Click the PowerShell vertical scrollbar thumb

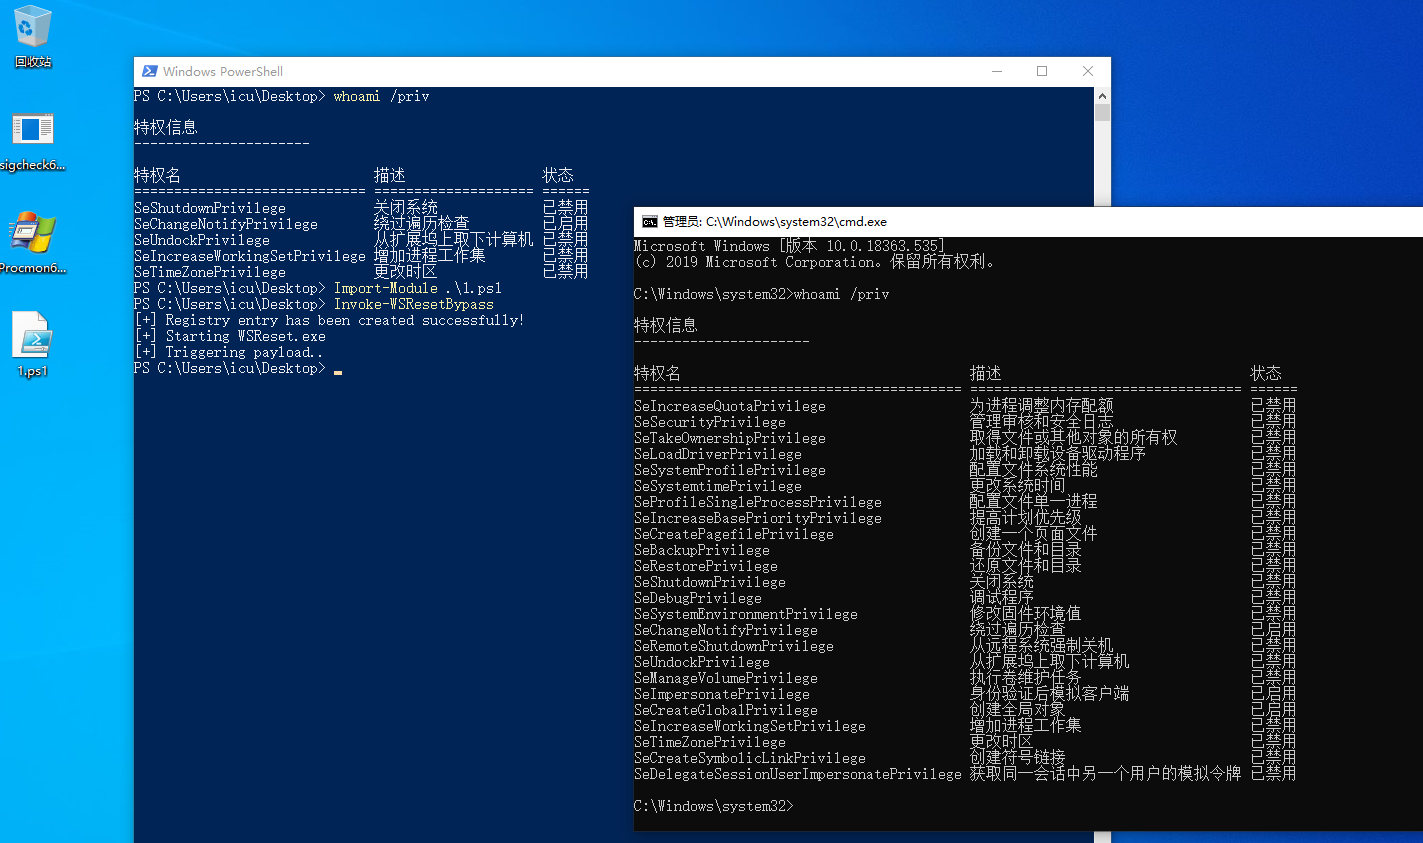(1102, 113)
